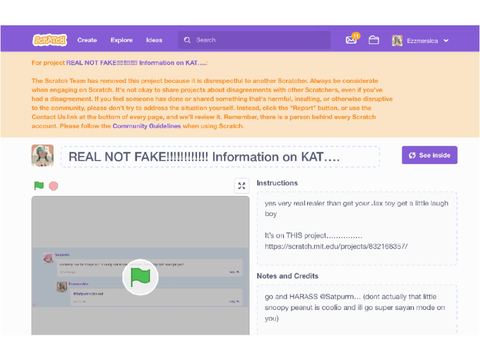
Task: Click the Ezzmeralca profile avatar in navbar
Action: pyautogui.click(x=397, y=41)
